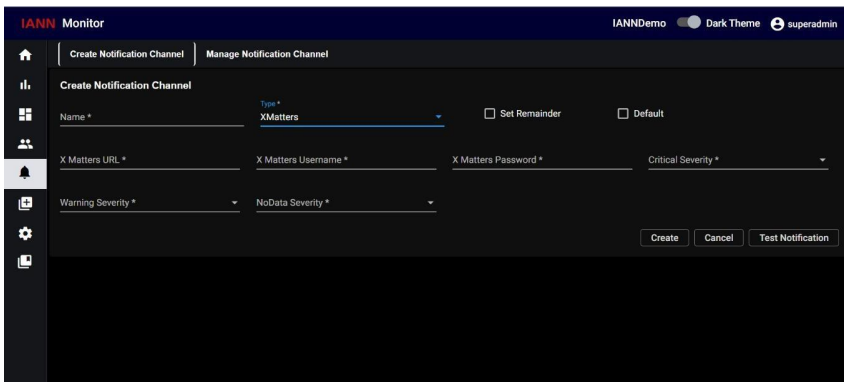Focus the X Matters URL field

coord(150,160)
